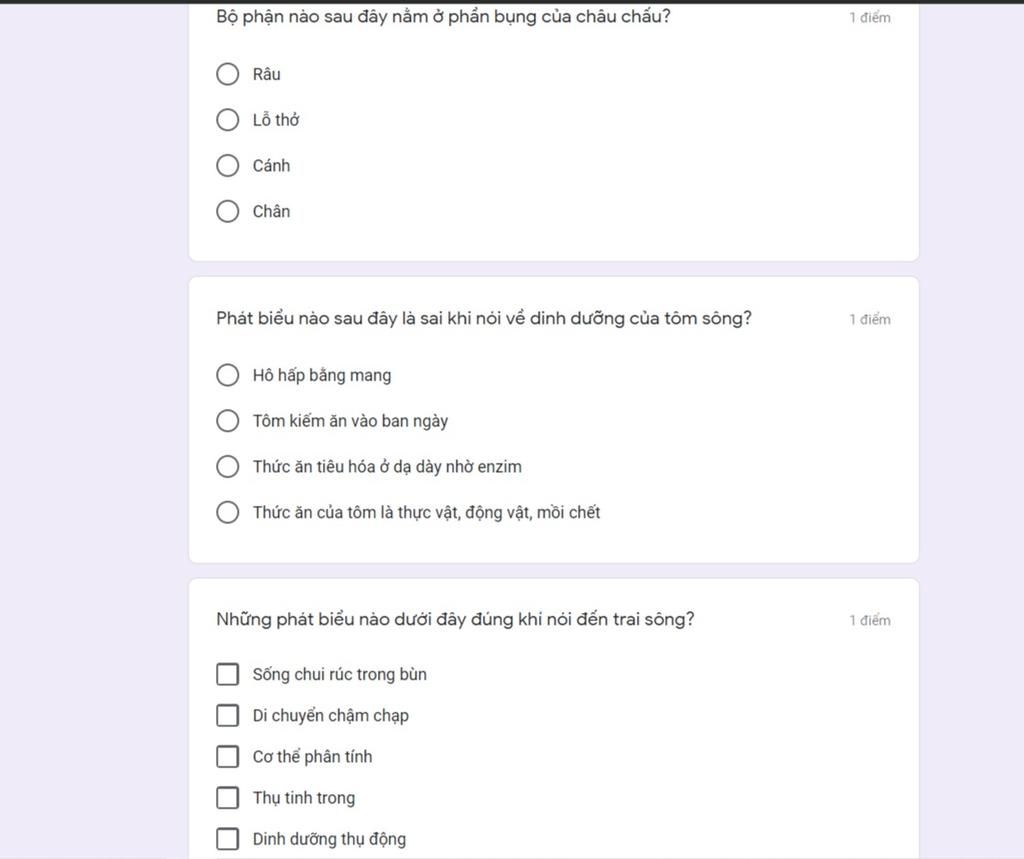Viewport: 1024px width, 859px height.
Task: Check the "Thụ tinh trong" box
Action: coord(227,798)
